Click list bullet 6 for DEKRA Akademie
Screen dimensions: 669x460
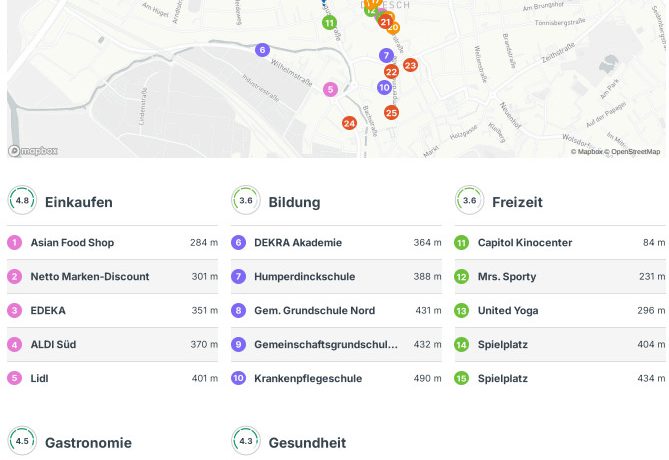[239, 242]
